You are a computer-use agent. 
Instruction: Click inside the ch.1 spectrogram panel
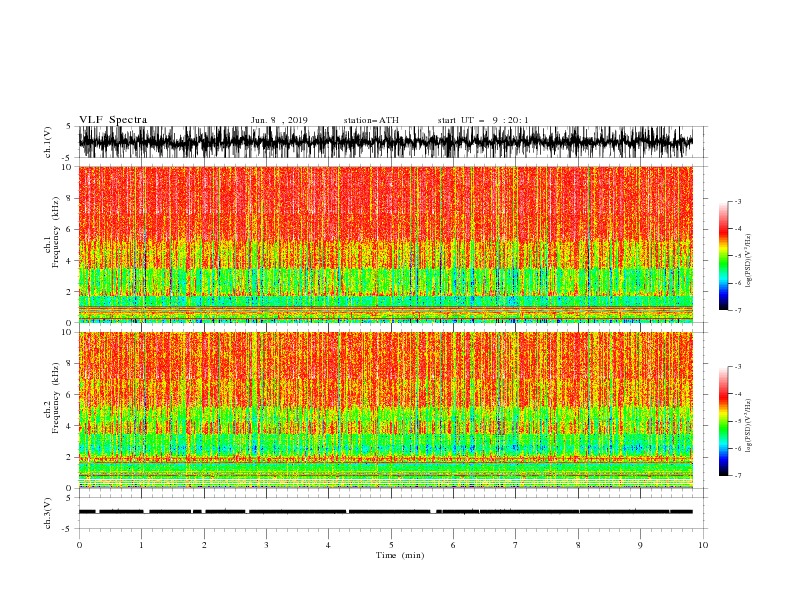(x=385, y=244)
